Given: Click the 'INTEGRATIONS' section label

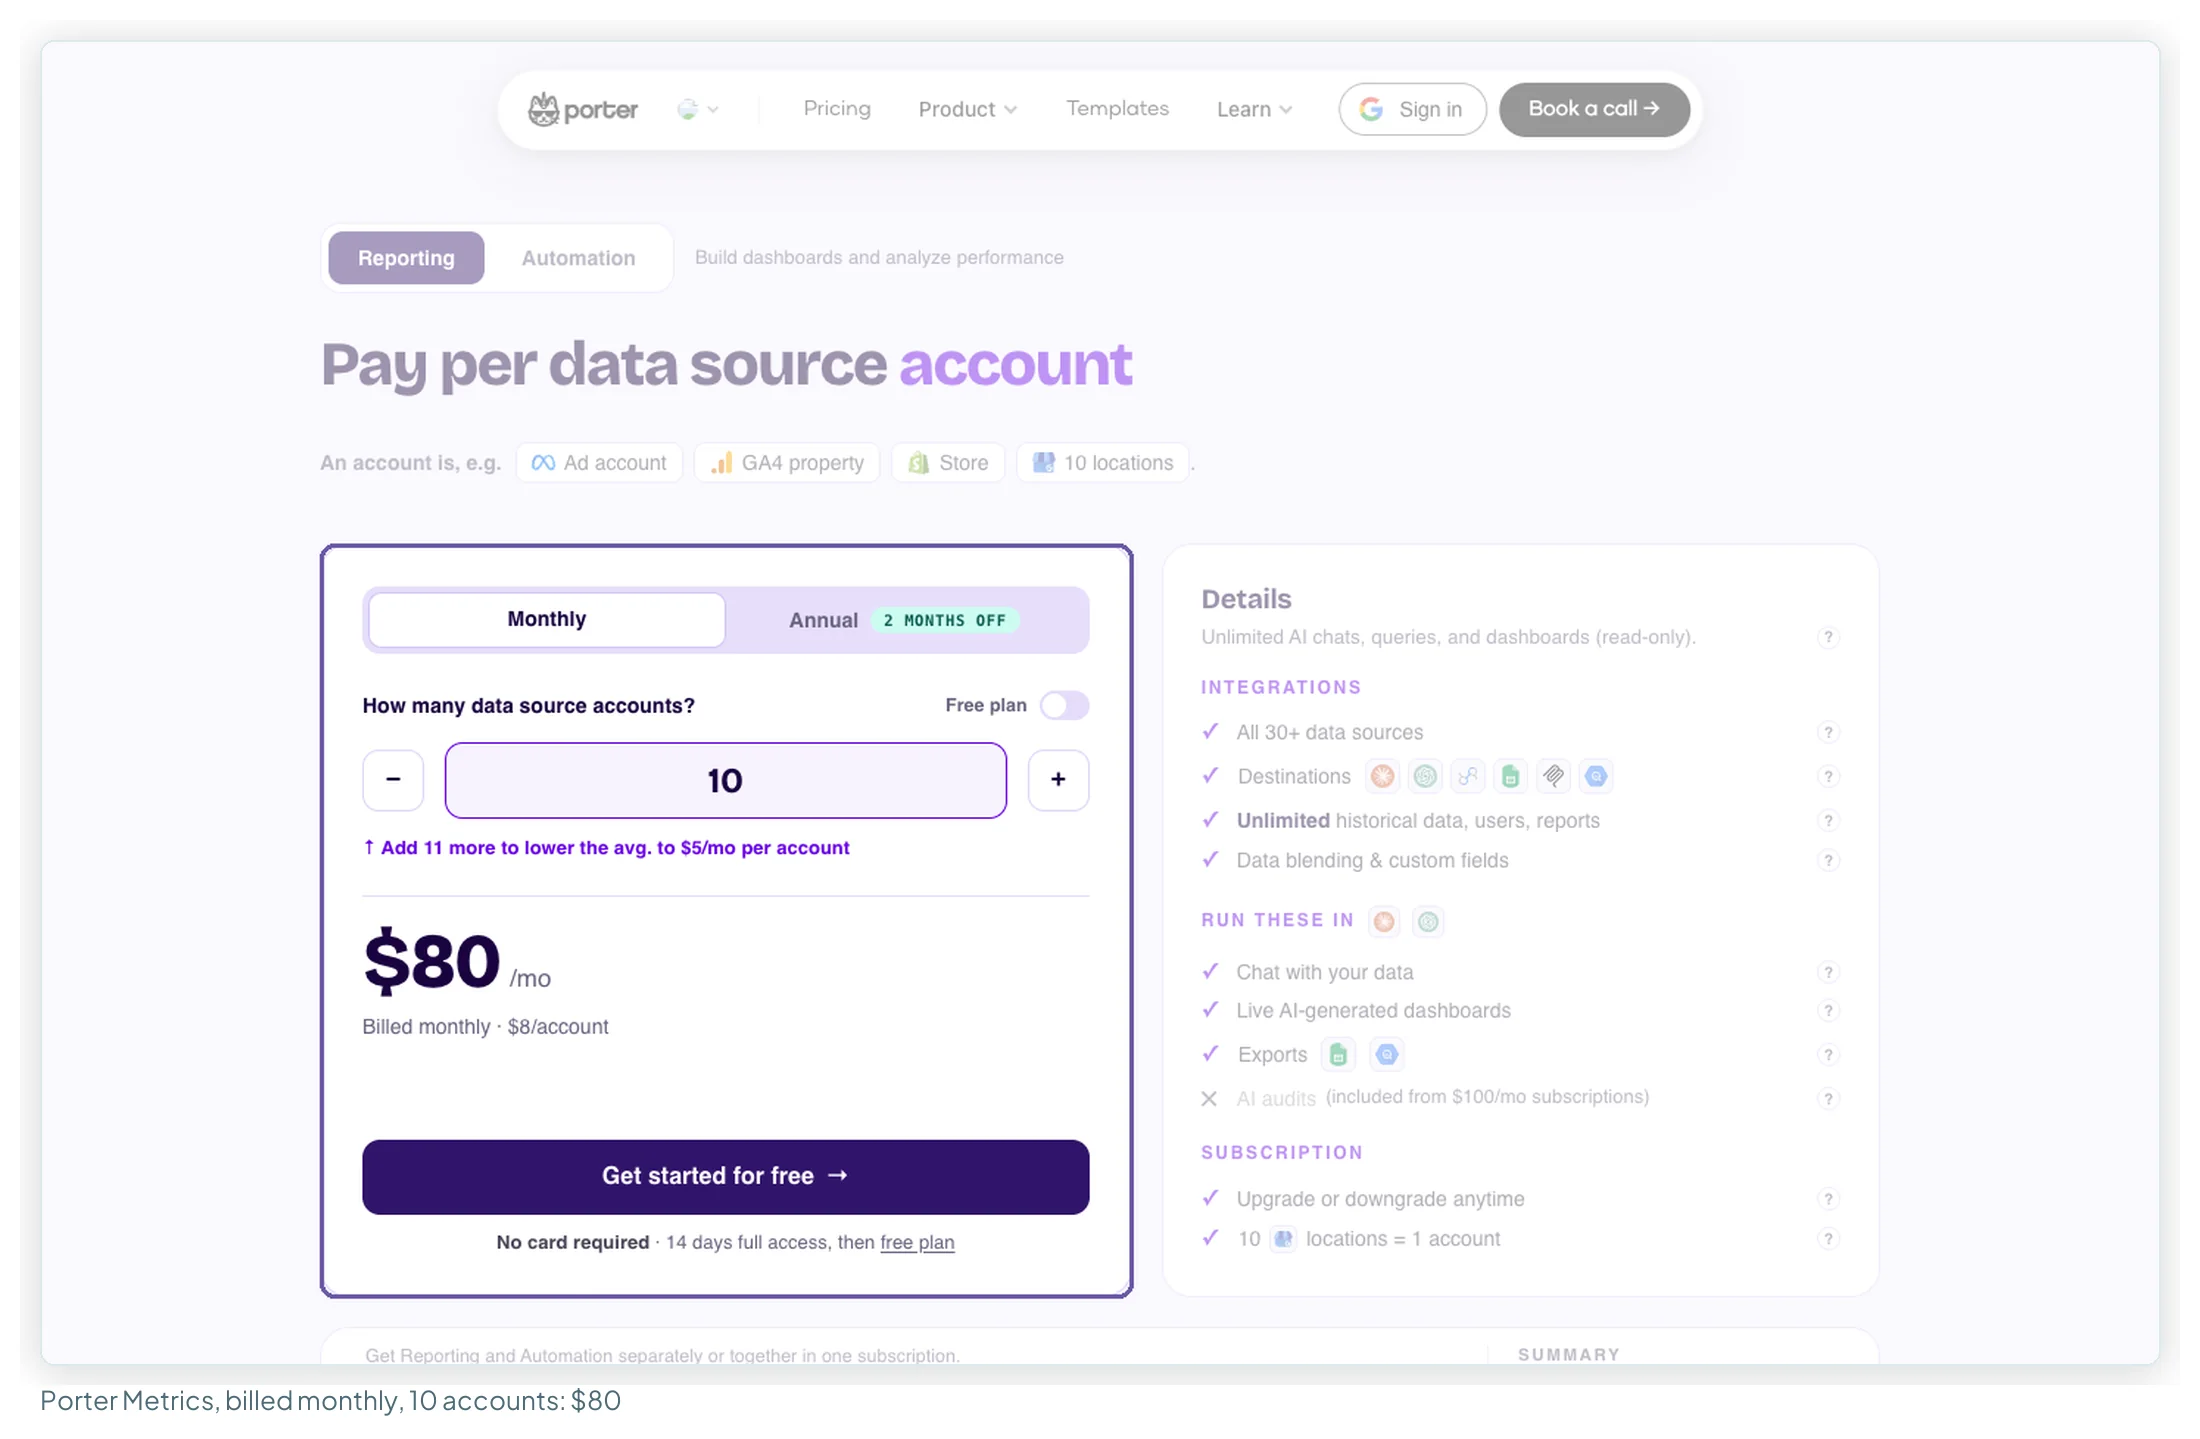Looking at the screenshot, I should pos(1281,687).
